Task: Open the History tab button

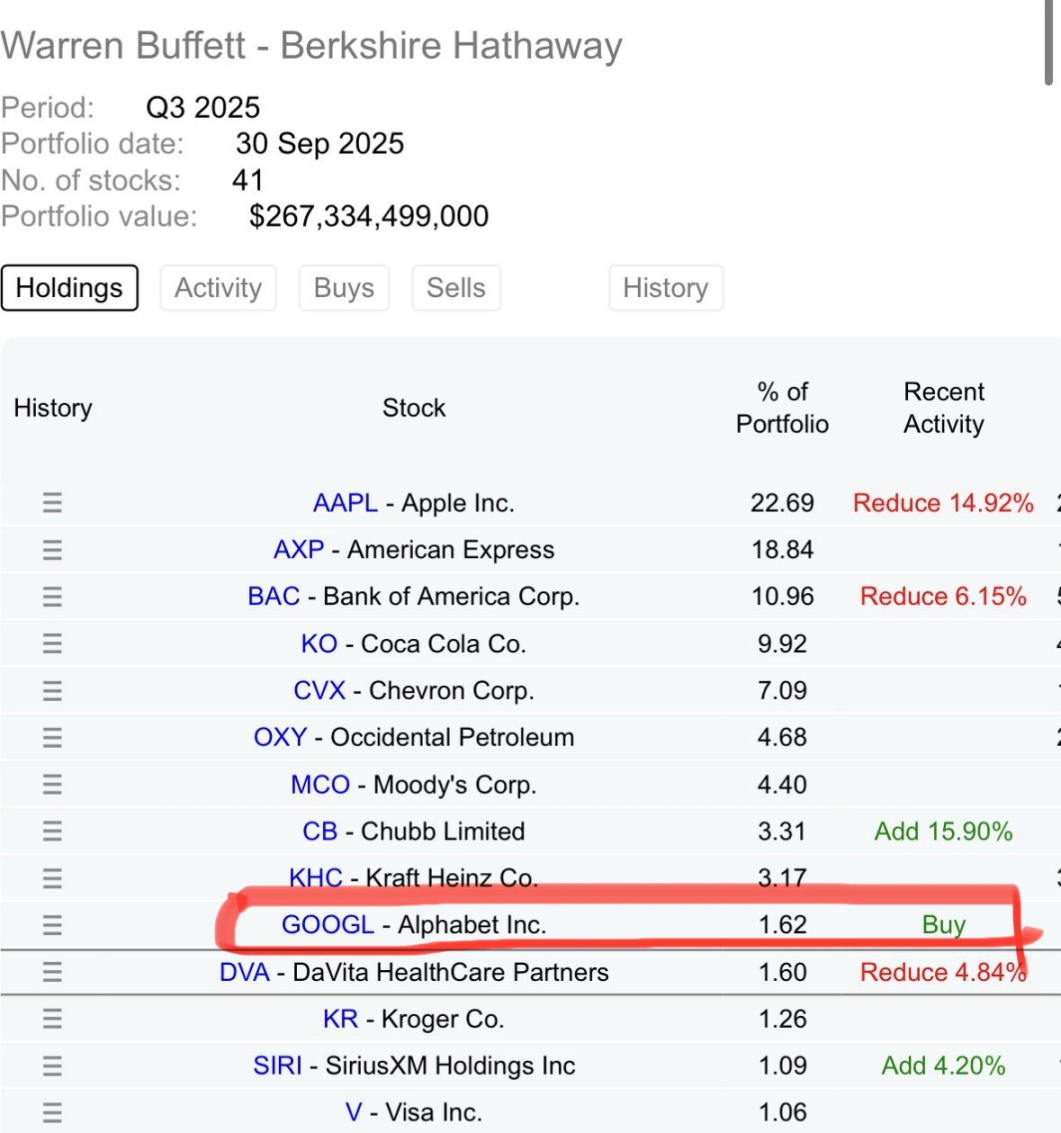Action: tap(665, 288)
